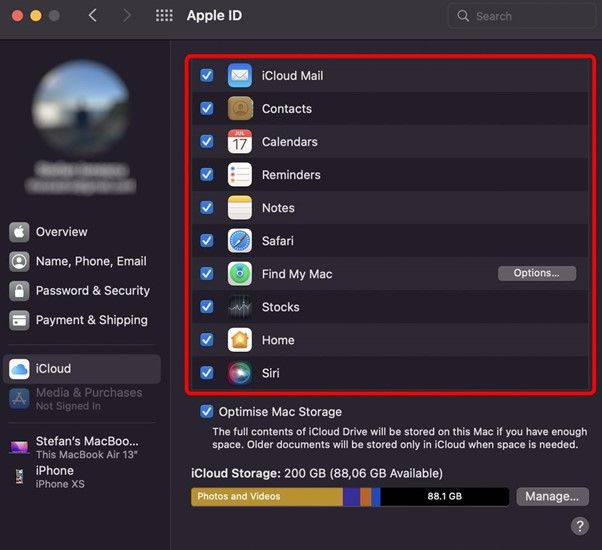Click the Siri icon in the list
Screen dimensions: 602x550
pyautogui.click(x=239, y=373)
